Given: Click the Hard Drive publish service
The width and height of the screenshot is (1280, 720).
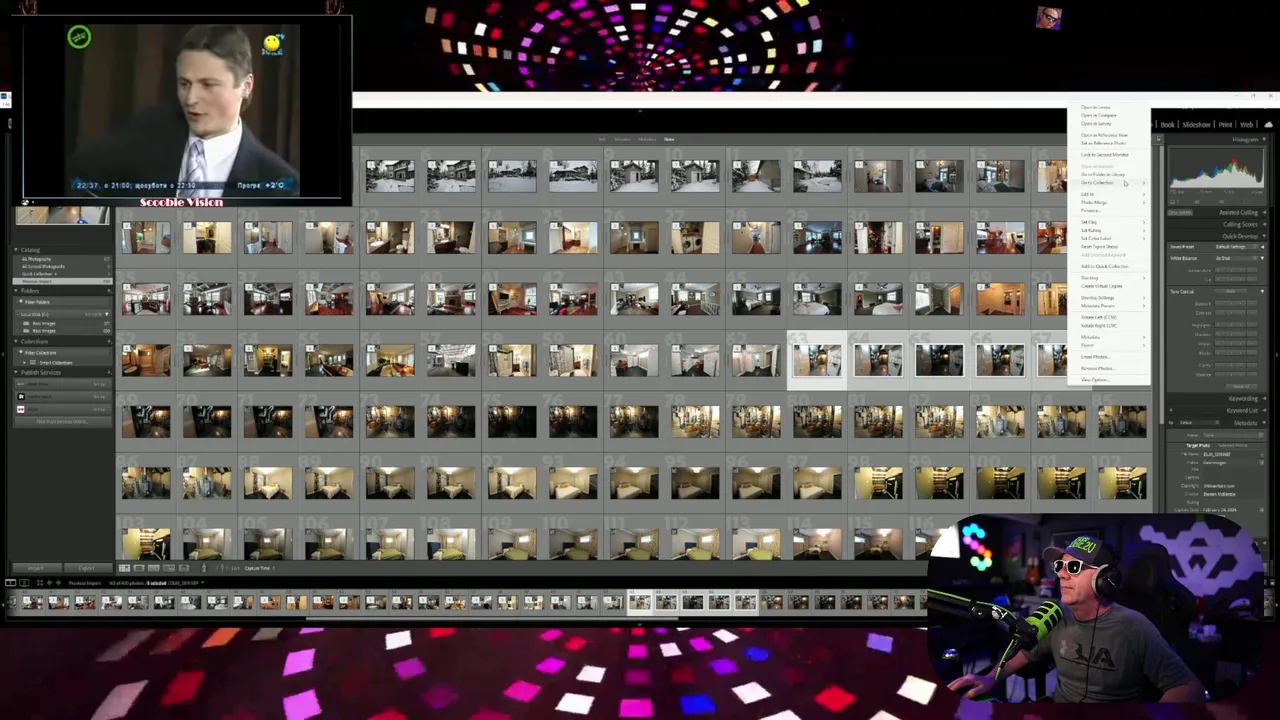Looking at the screenshot, I should tap(62, 385).
